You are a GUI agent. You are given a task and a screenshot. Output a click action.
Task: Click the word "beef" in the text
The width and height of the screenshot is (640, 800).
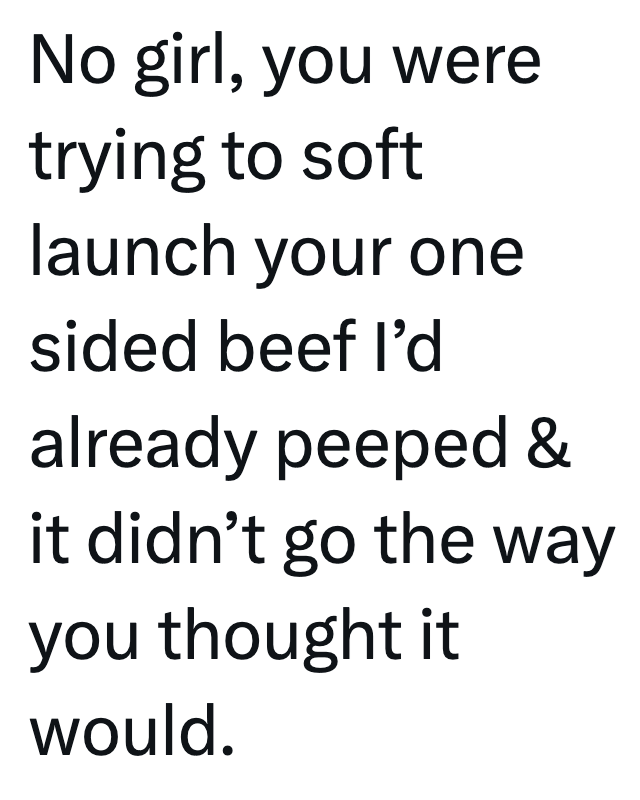tap(287, 346)
